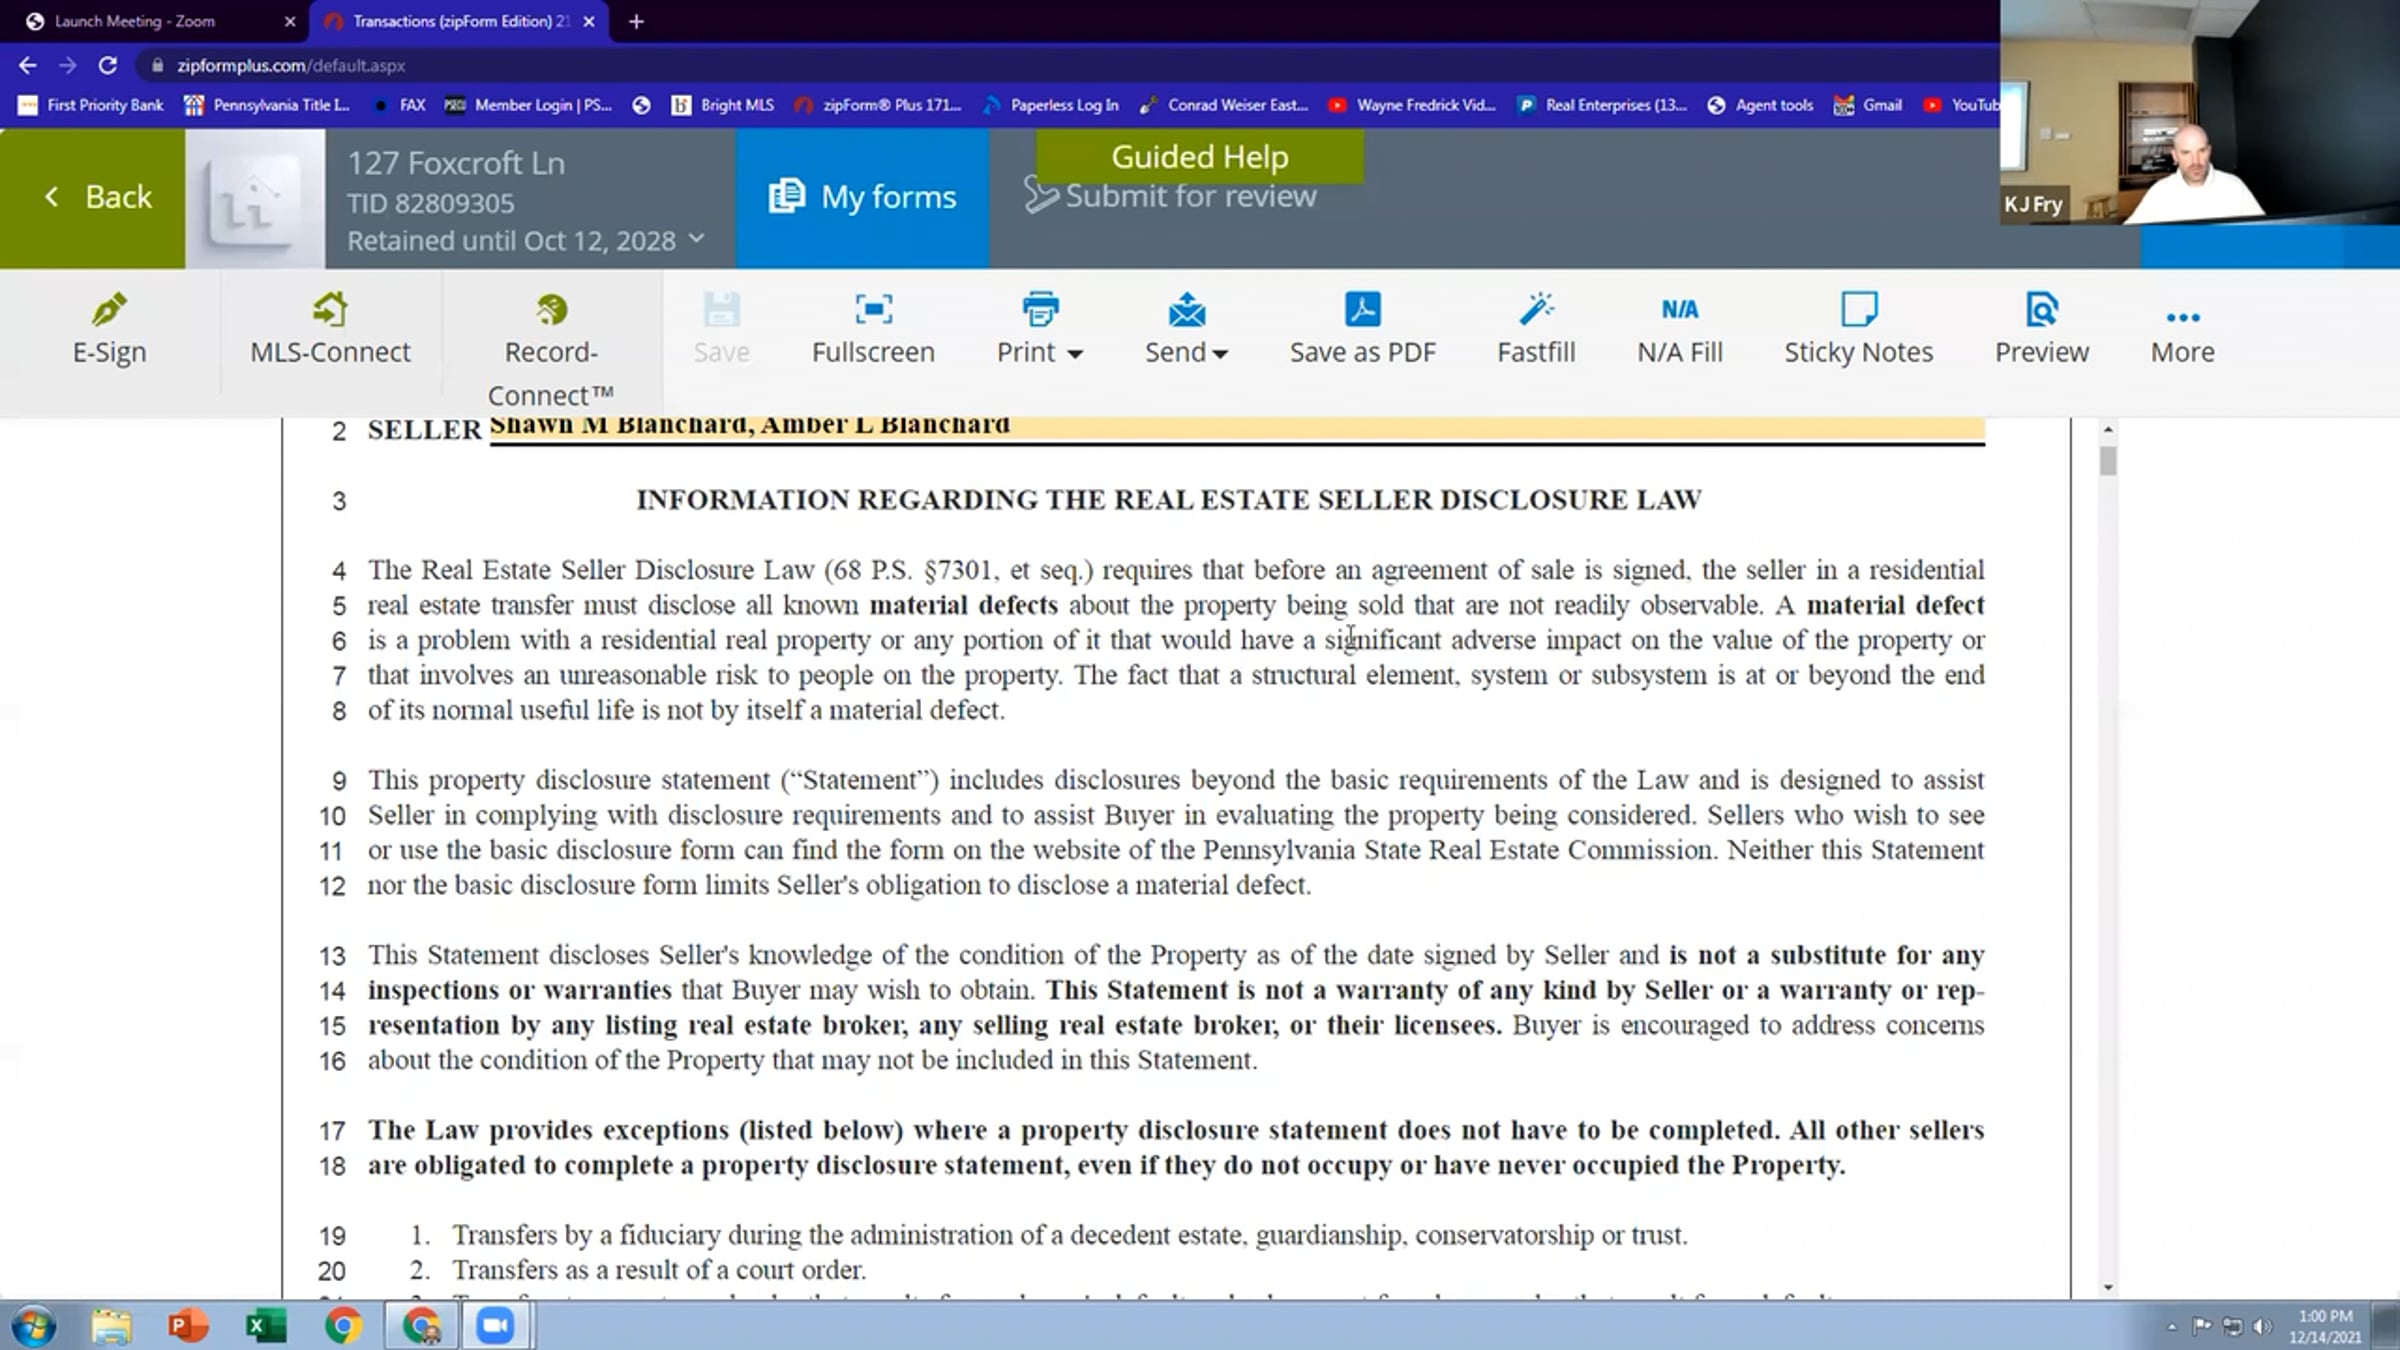2400x1350 pixels.
Task: Click the Guided Help button
Action: pyautogui.click(x=1199, y=156)
